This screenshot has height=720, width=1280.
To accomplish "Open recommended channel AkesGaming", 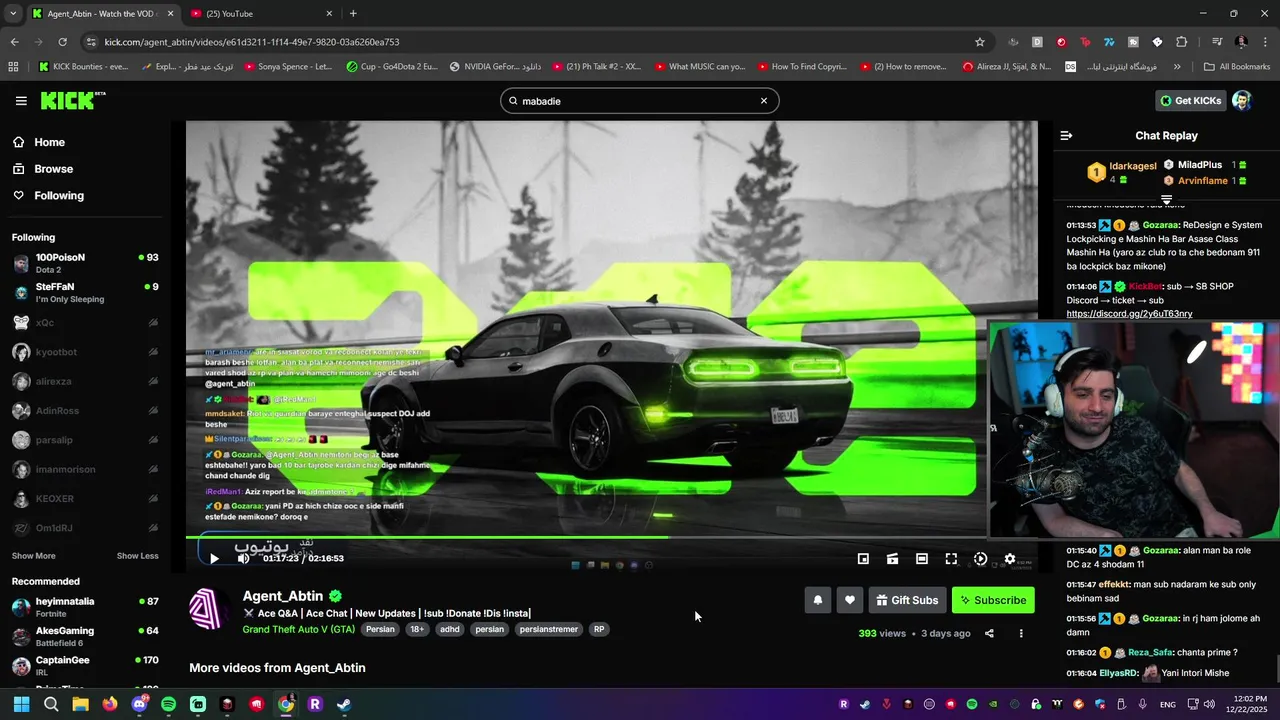I will tap(85, 636).
